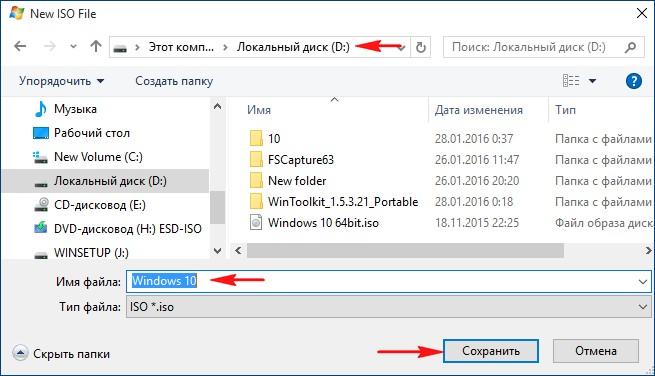Image resolution: width=655 pixels, height=376 pixels.
Task: Click the horizontal scrollbar thumb
Action: 405,251
